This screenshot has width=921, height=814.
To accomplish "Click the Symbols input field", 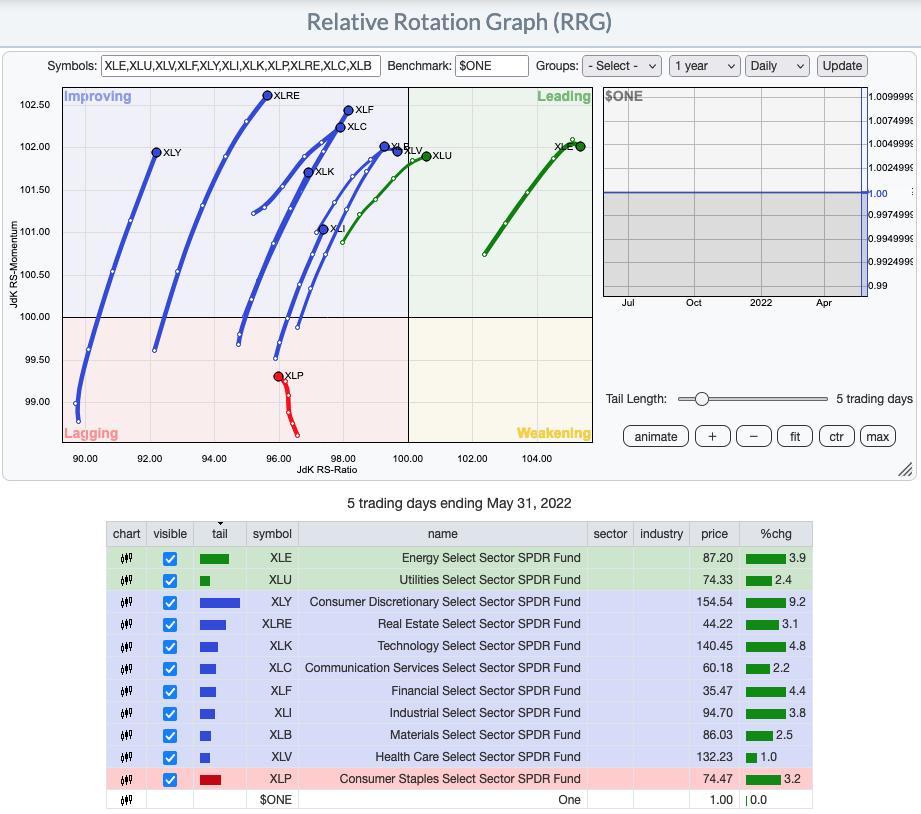I will (x=241, y=66).
